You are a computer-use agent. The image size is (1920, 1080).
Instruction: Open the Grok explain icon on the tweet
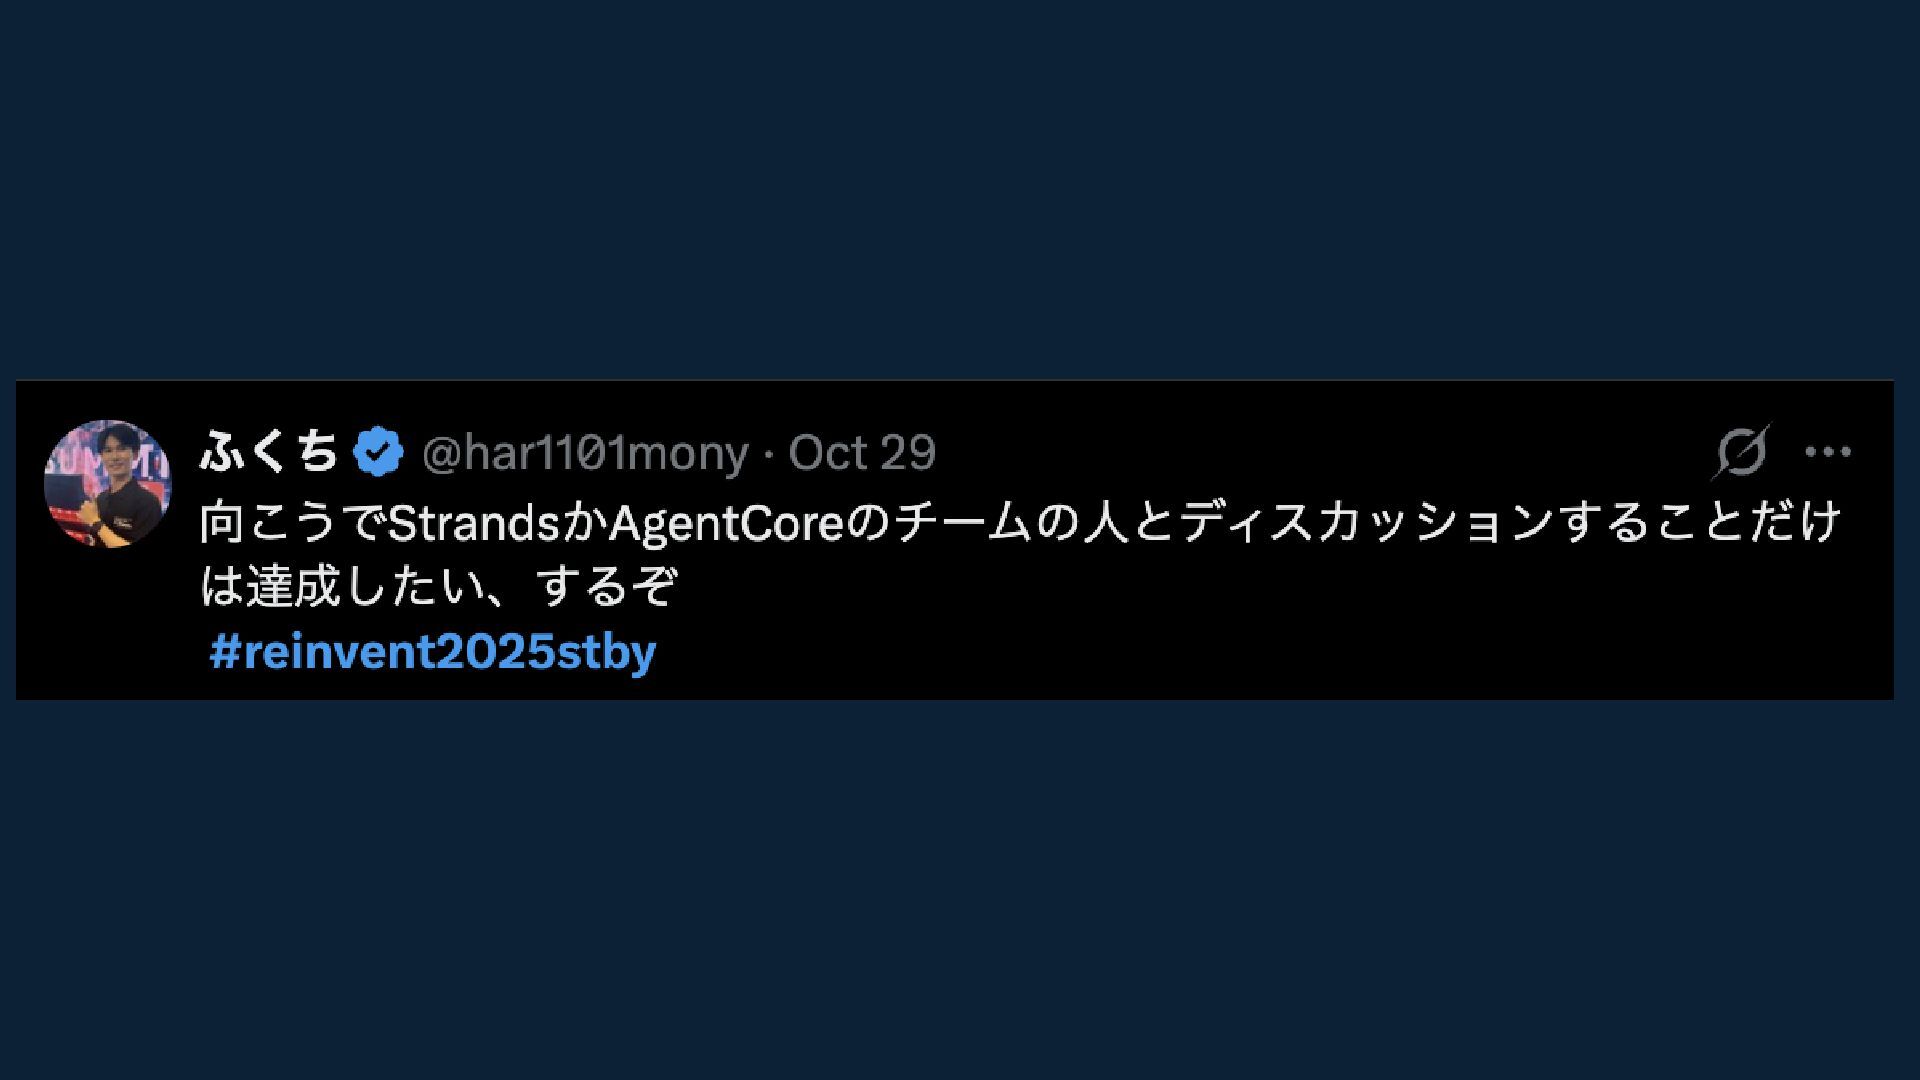(1740, 452)
